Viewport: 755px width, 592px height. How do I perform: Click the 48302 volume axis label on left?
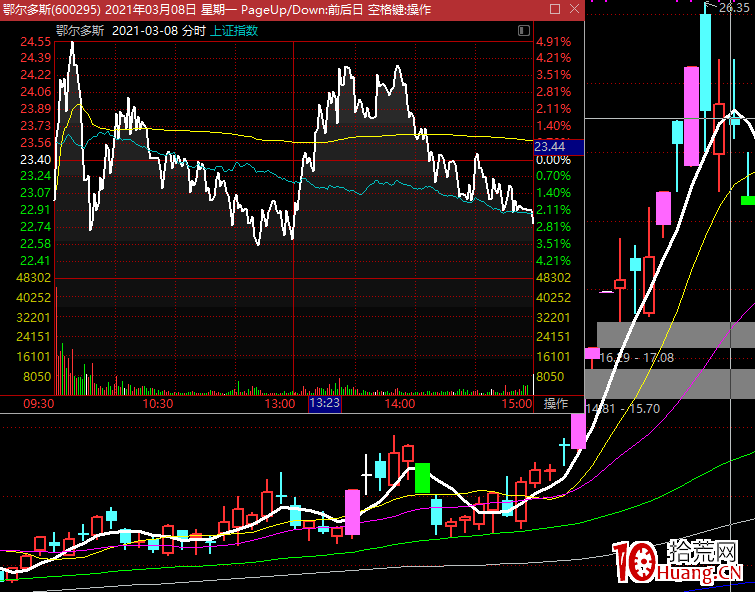(35, 277)
